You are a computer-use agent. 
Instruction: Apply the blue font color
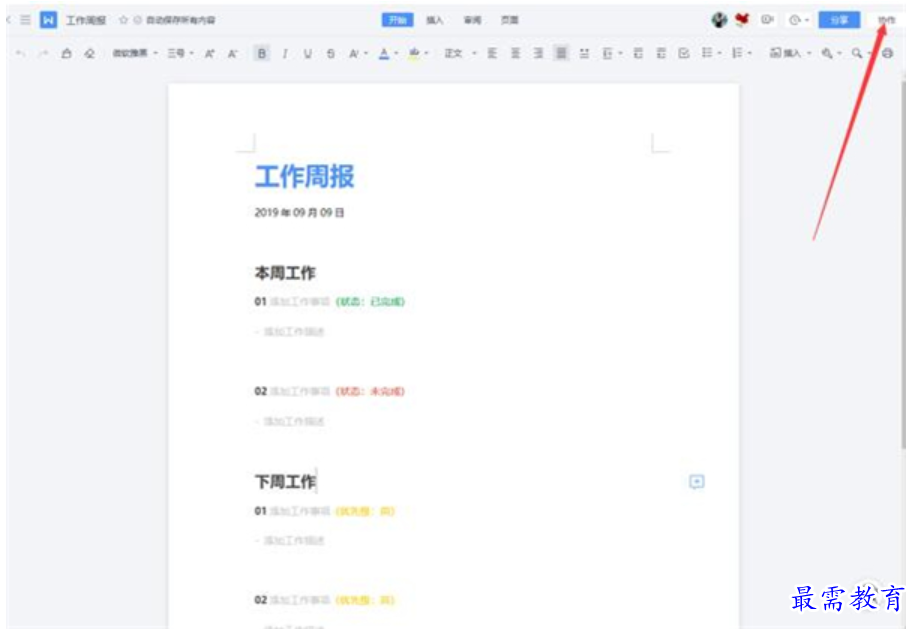tap(384, 54)
